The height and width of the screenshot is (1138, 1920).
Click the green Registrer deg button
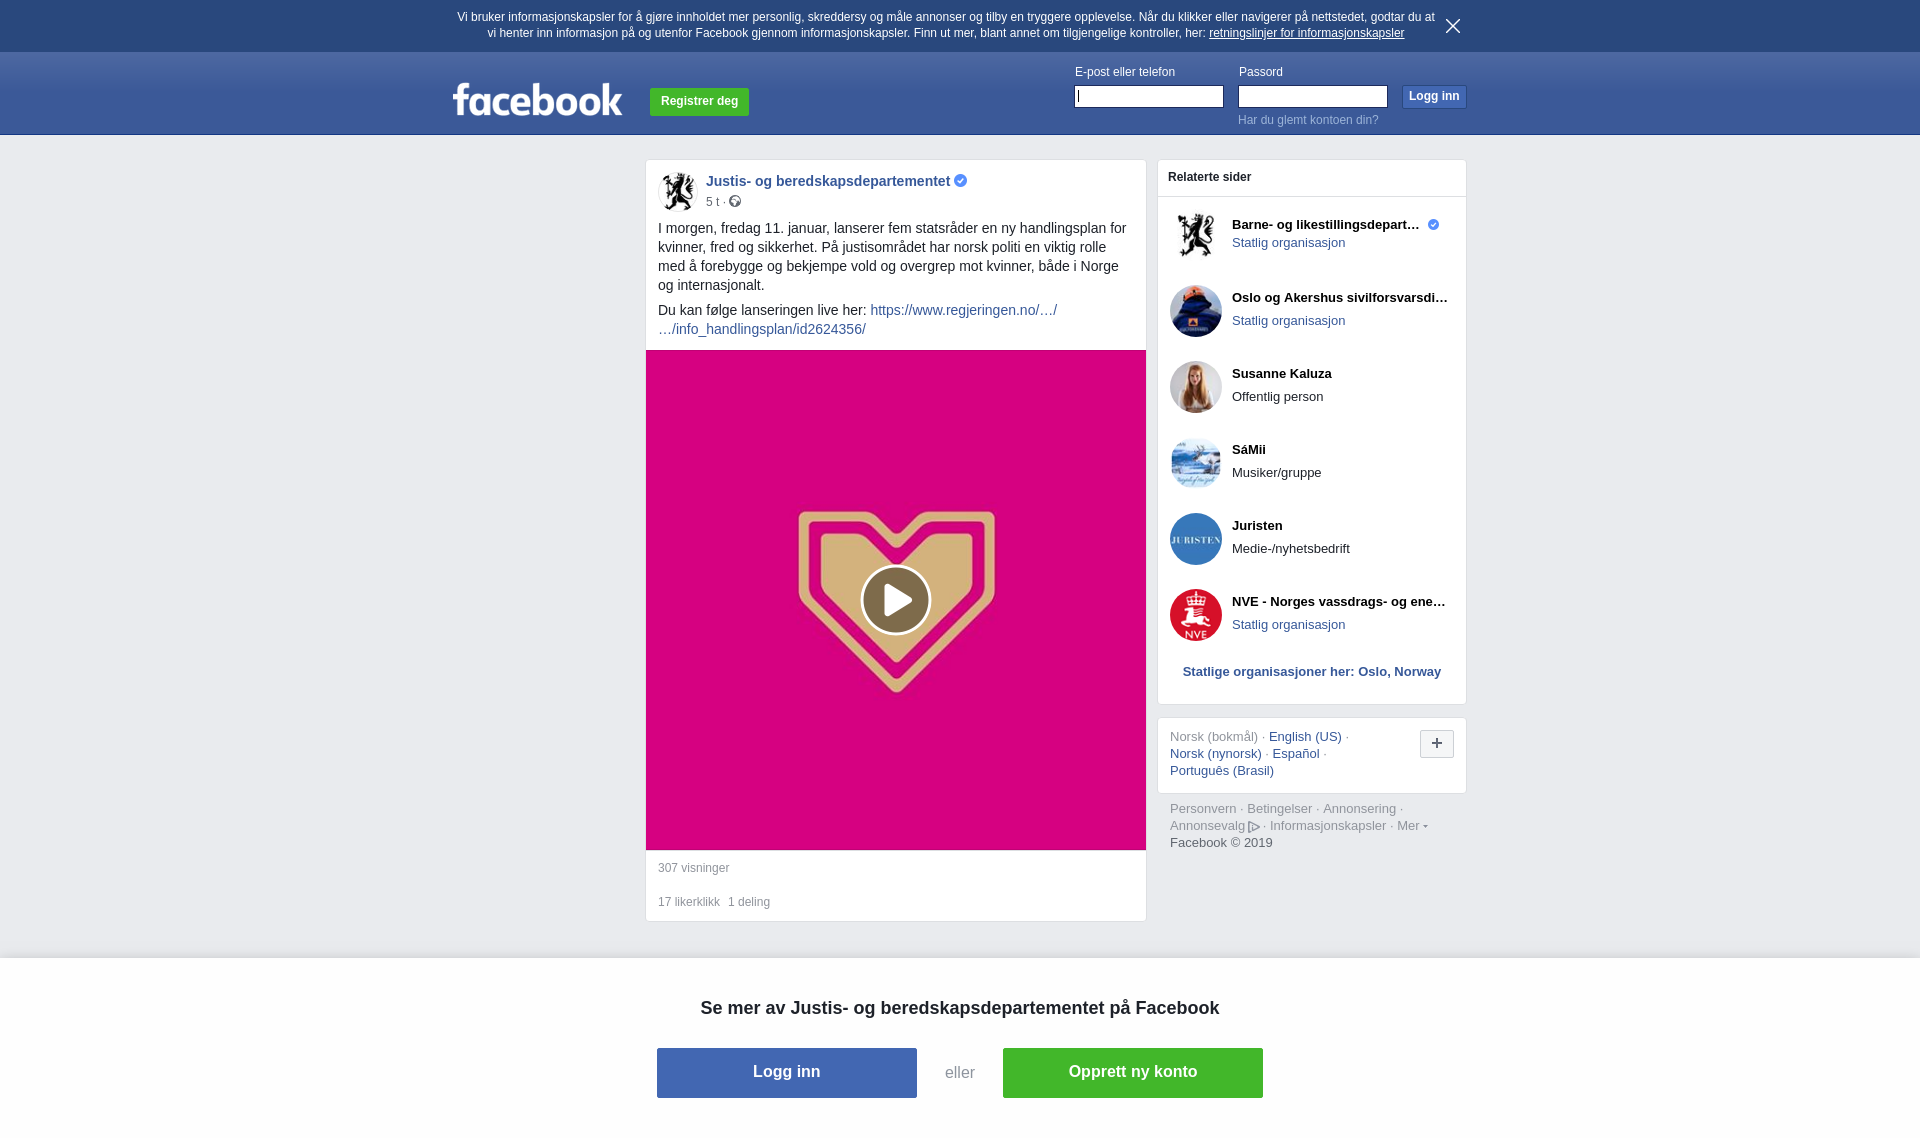coord(699,102)
